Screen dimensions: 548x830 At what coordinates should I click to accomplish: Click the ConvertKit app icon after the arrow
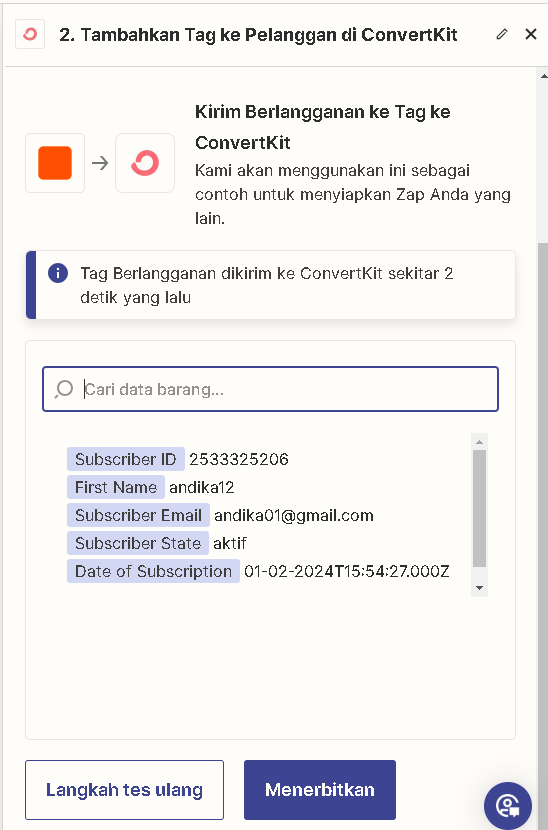[x=145, y=163]
